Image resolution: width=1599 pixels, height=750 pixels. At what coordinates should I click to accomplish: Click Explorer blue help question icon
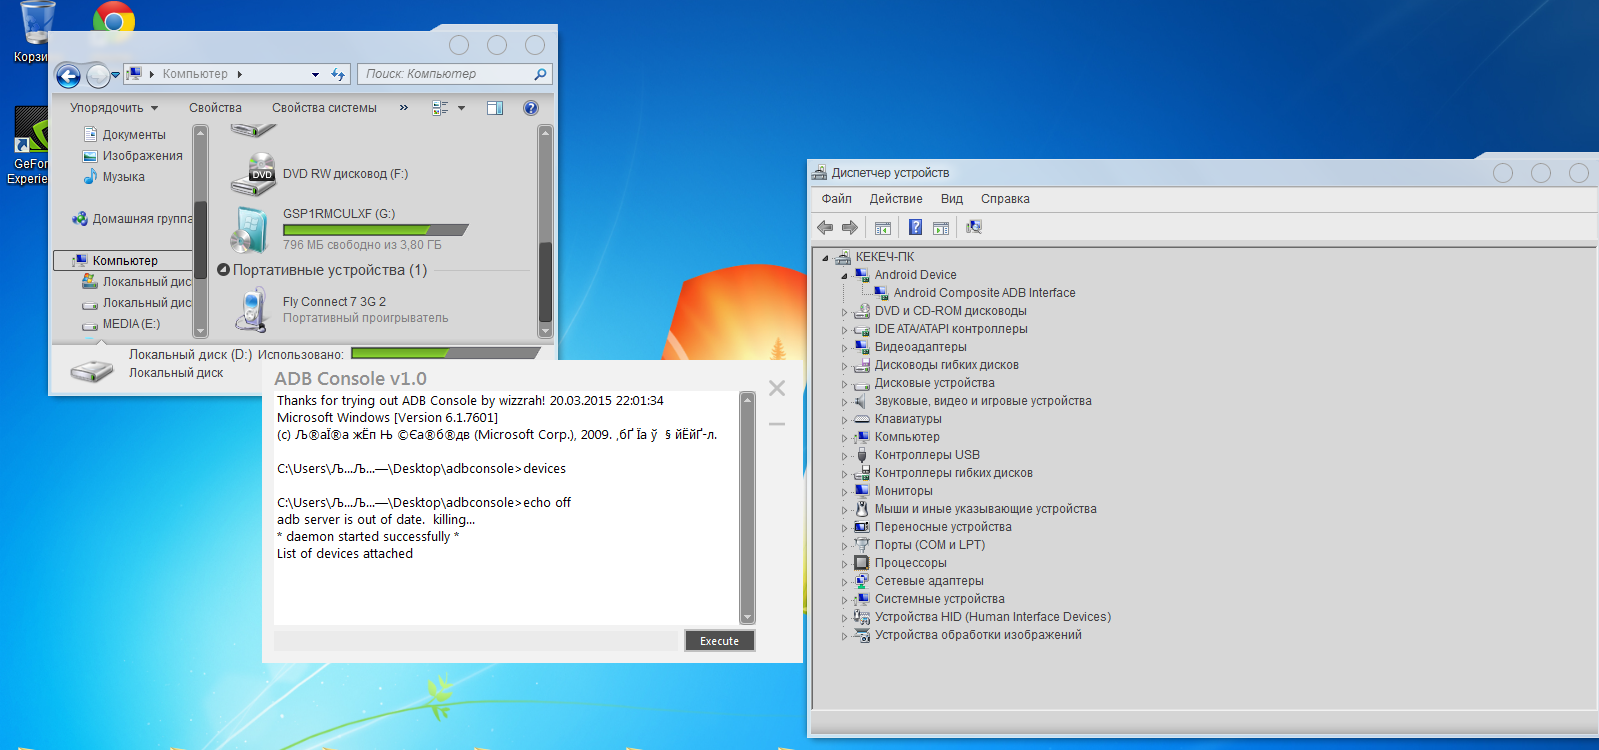tap(531, 108)
